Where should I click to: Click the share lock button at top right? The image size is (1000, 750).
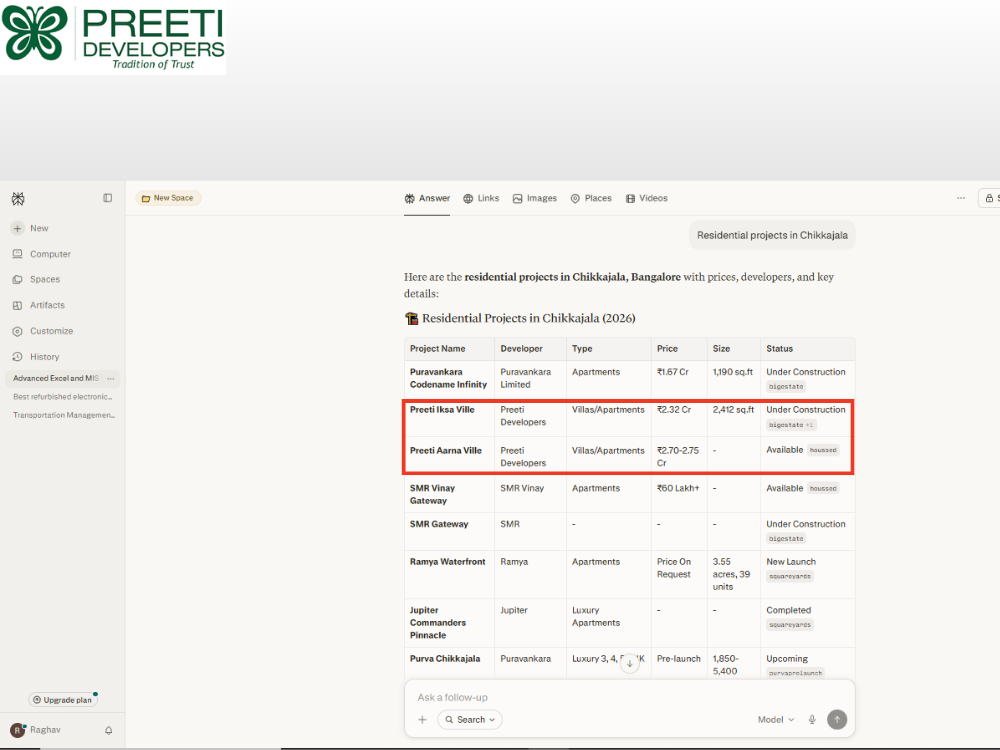point(989,198)
